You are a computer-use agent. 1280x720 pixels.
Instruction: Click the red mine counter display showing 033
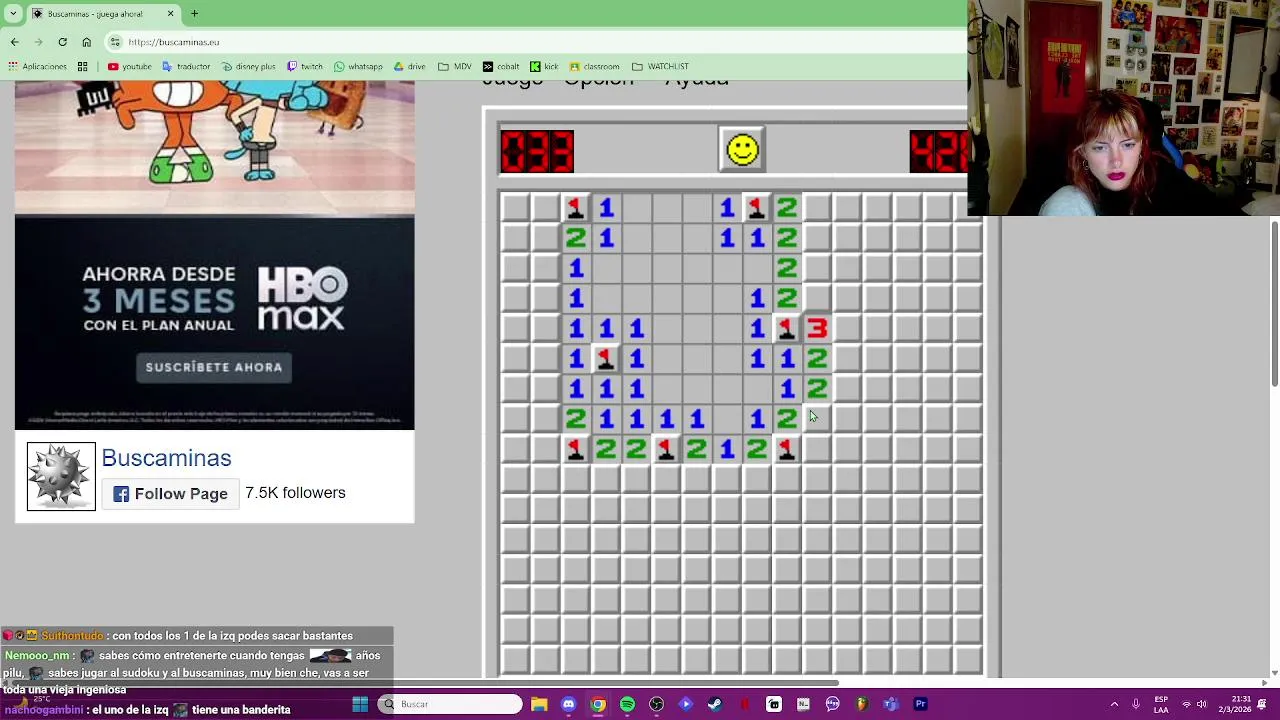[537, 151]
